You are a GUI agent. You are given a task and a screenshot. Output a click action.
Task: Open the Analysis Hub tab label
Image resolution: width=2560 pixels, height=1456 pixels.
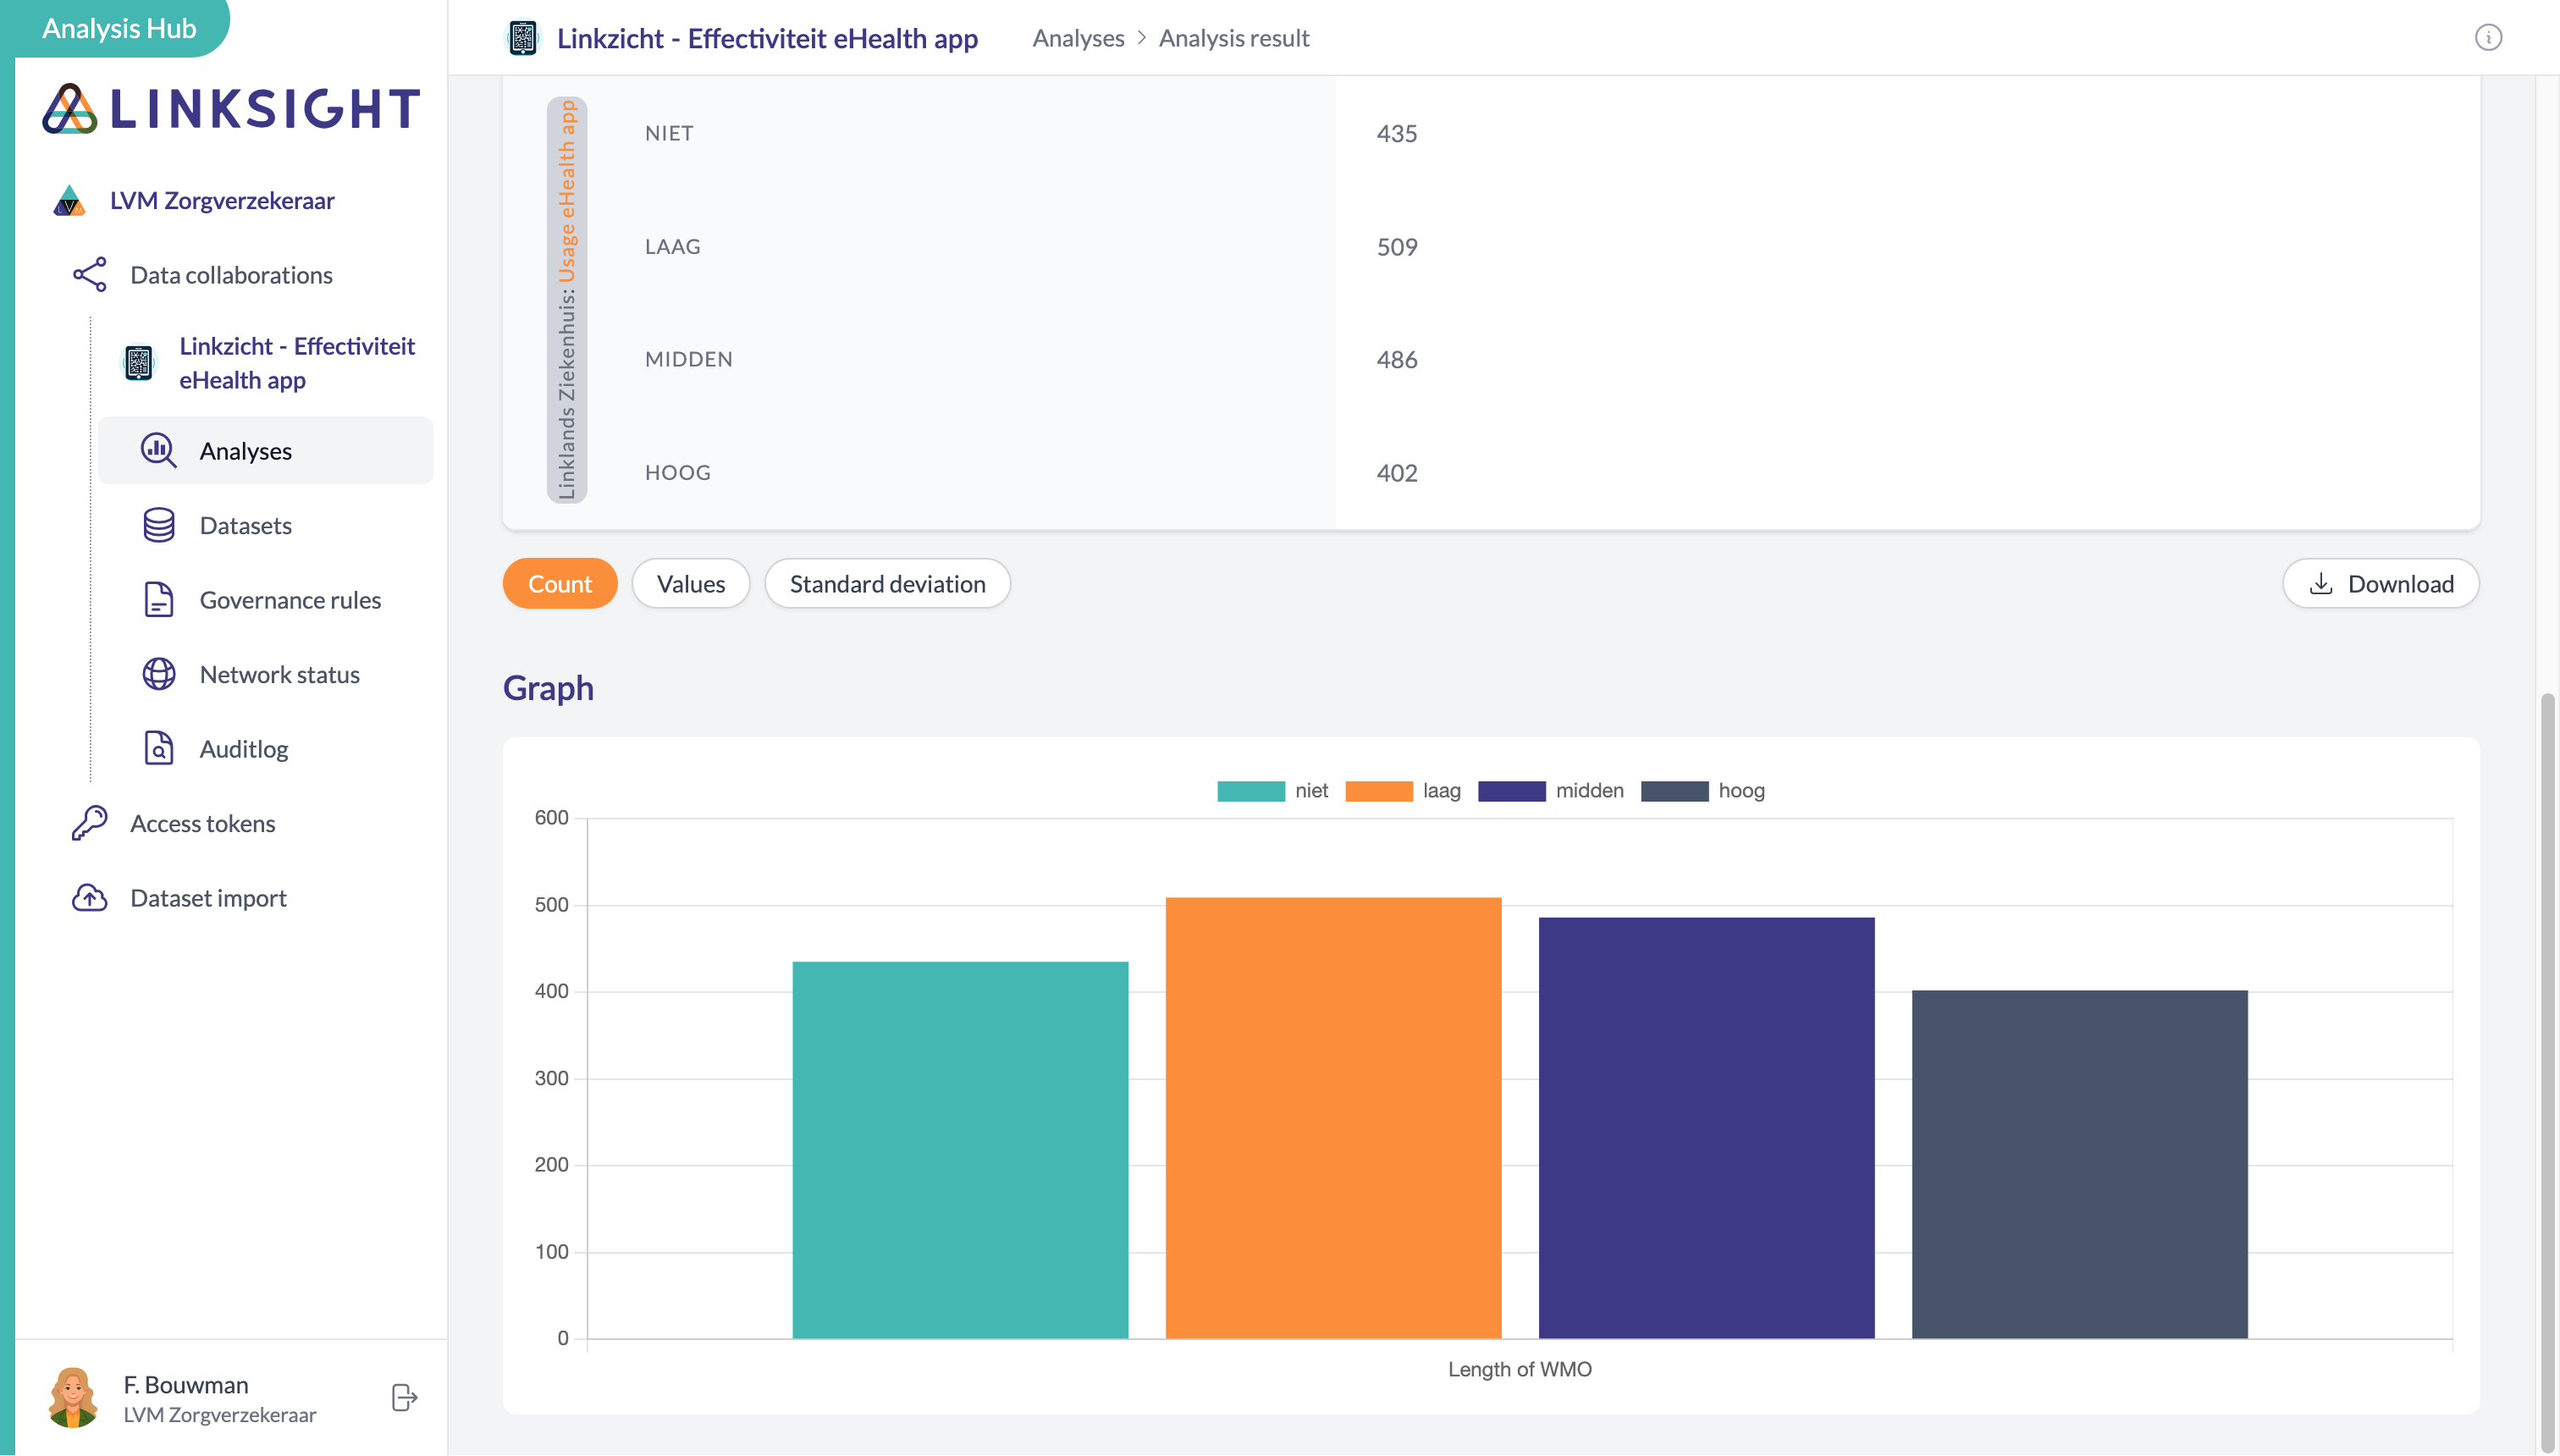(x=119, y=28)
